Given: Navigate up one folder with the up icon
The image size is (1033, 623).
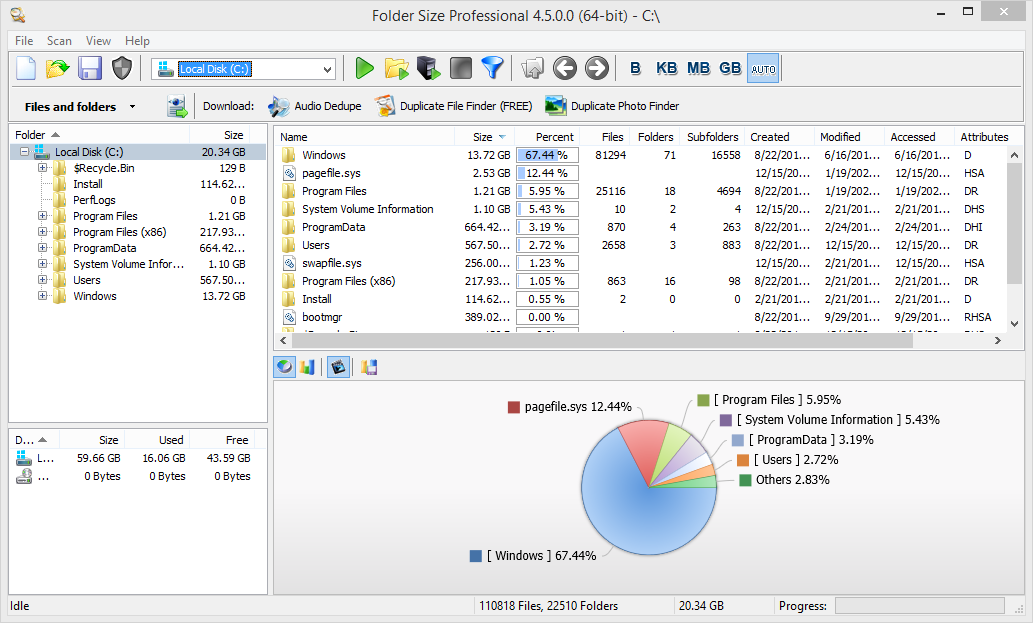Looking at the screenshot, I should (532, 68).
